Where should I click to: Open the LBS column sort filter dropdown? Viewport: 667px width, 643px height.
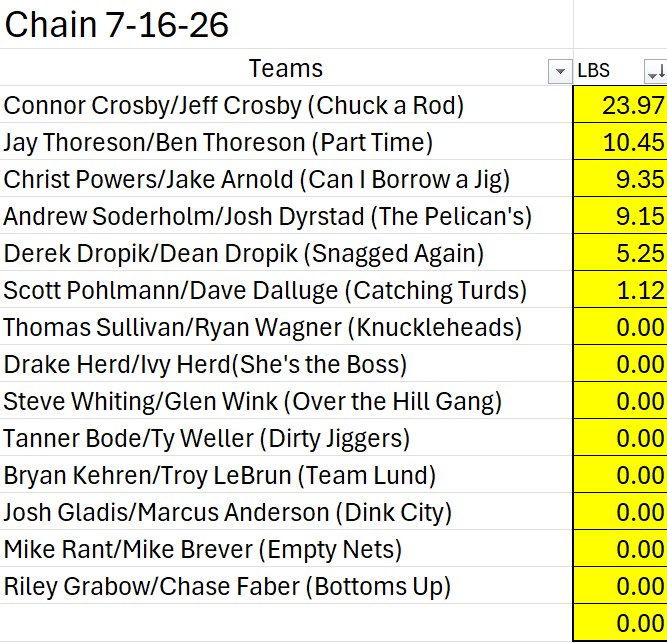(x=656, y=72)
